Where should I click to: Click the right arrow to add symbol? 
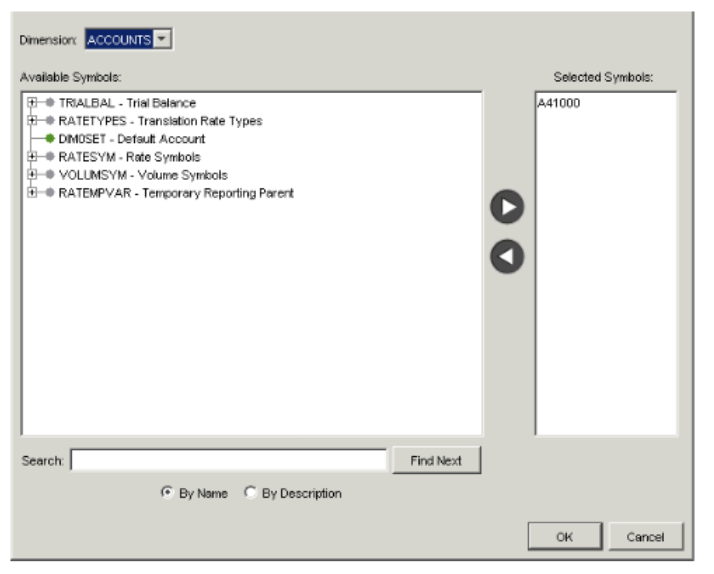click(507, 207)
